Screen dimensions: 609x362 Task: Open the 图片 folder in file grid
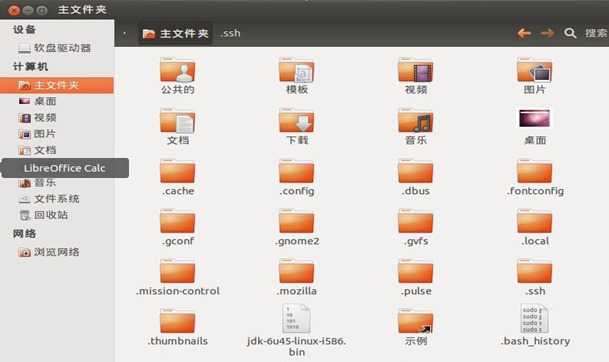coord(534,76)
